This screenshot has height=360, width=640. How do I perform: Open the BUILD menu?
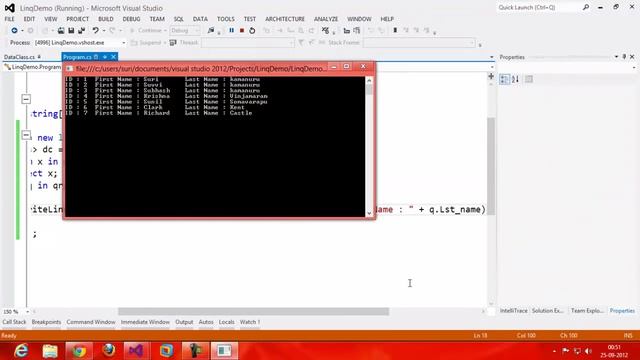pos(106,19)
